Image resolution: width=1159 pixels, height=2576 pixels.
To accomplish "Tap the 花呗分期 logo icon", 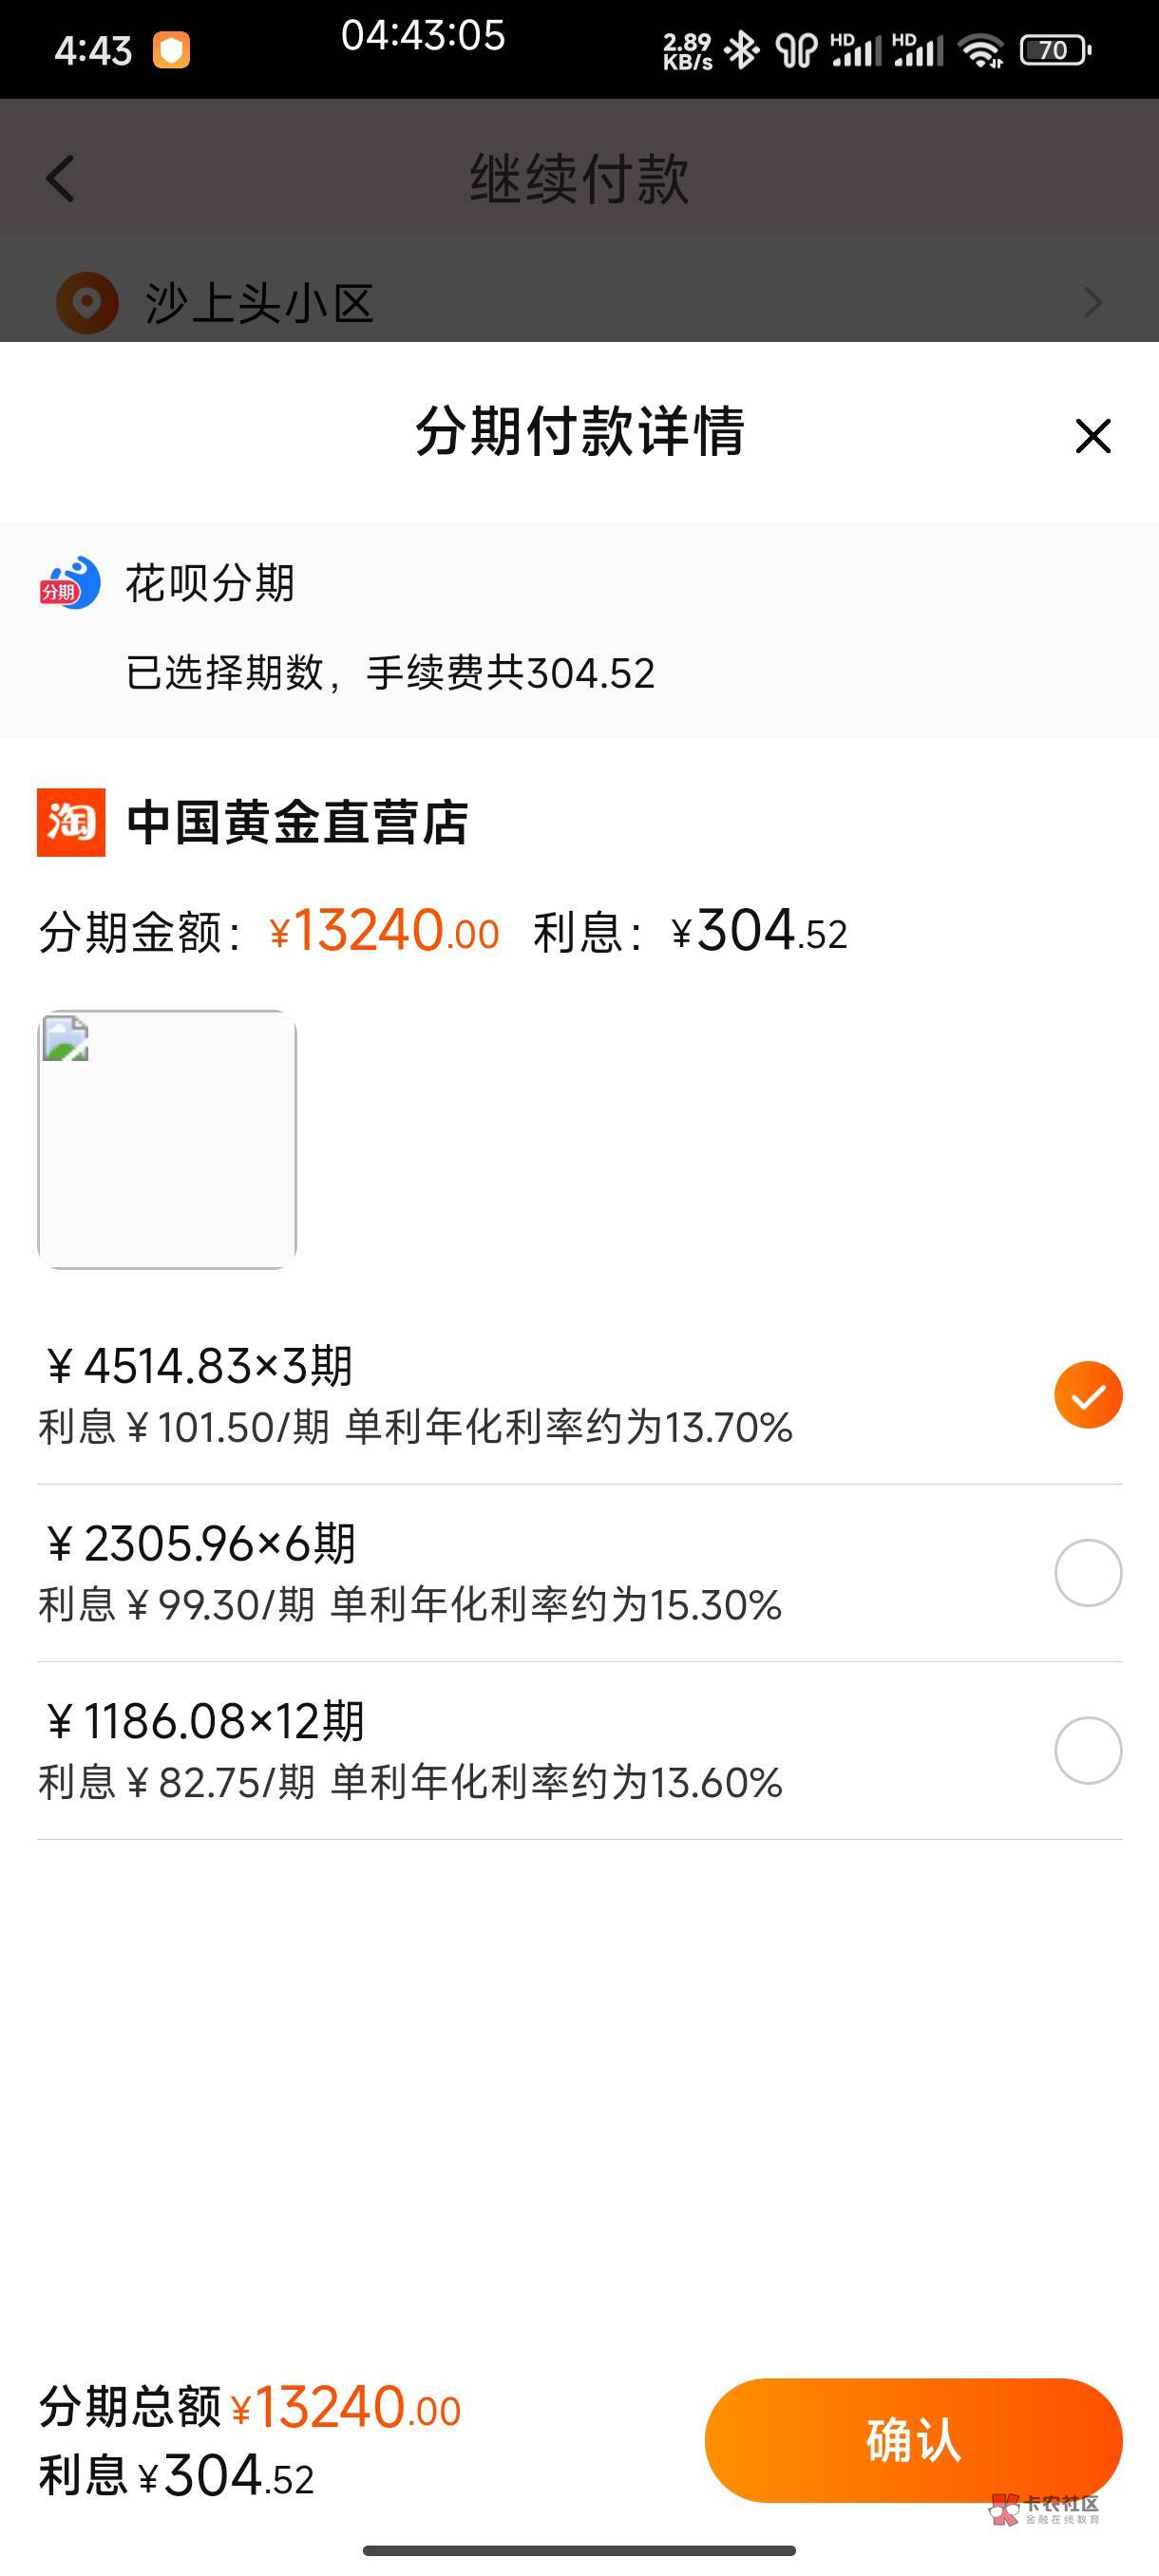I will coord(70,583).
